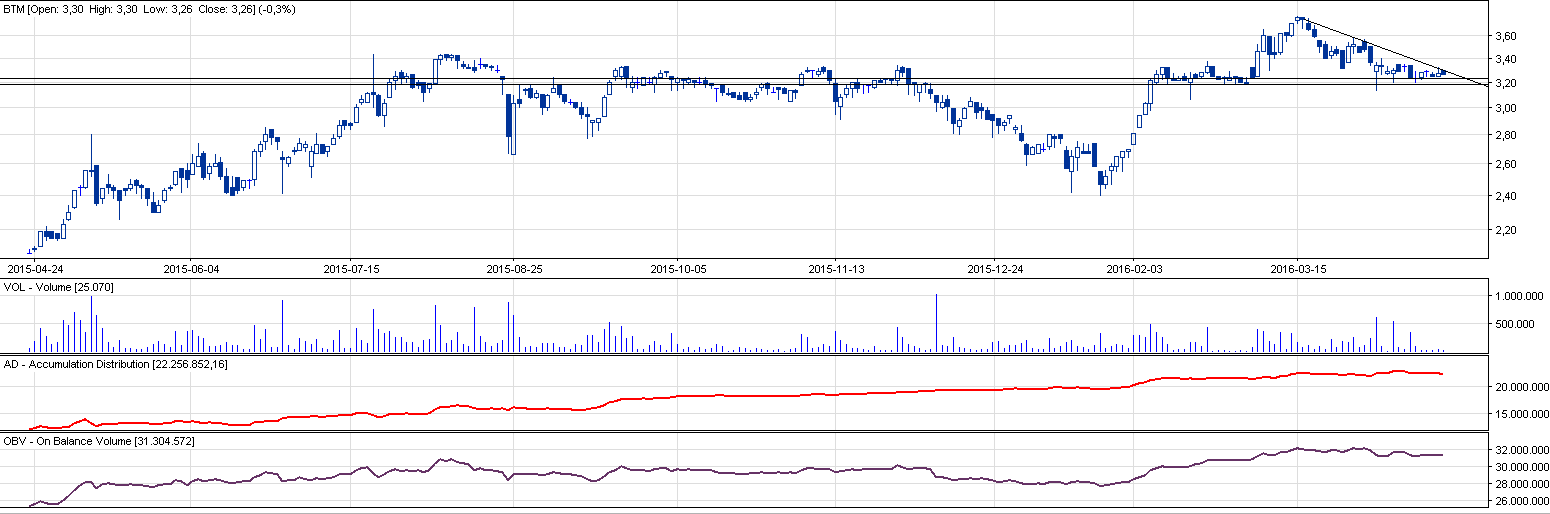Click the 2016-03-15 date axis label
The width and height of the screenshot is (1550, 514).
(x=1297, y=269)
